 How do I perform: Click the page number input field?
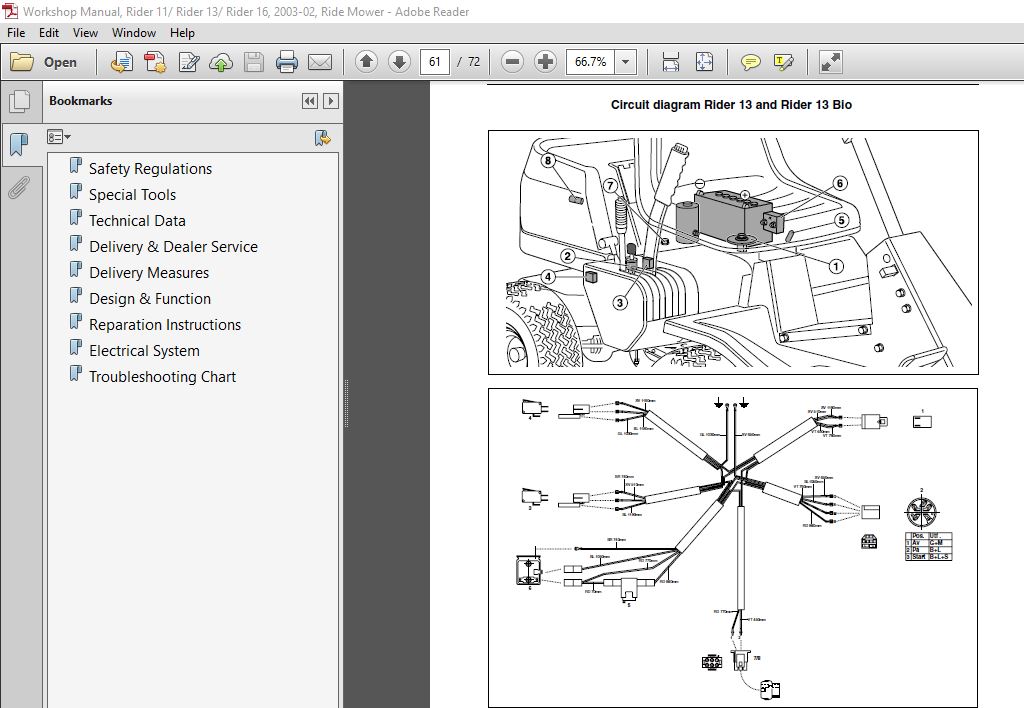pyautogui.click(x=435, y=62)
